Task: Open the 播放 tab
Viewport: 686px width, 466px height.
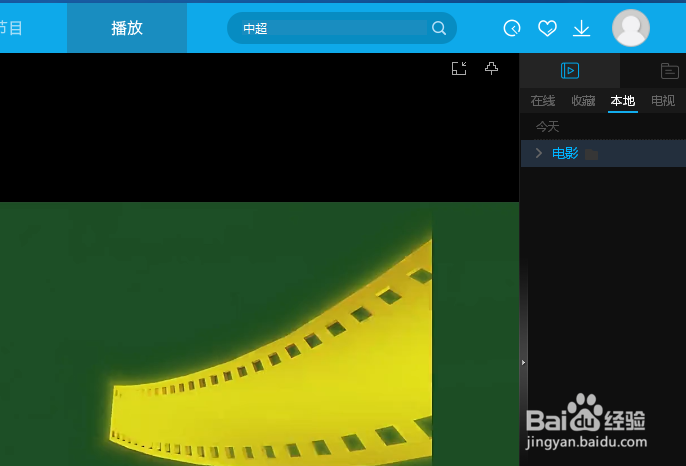Action: [x=127, y=28]
